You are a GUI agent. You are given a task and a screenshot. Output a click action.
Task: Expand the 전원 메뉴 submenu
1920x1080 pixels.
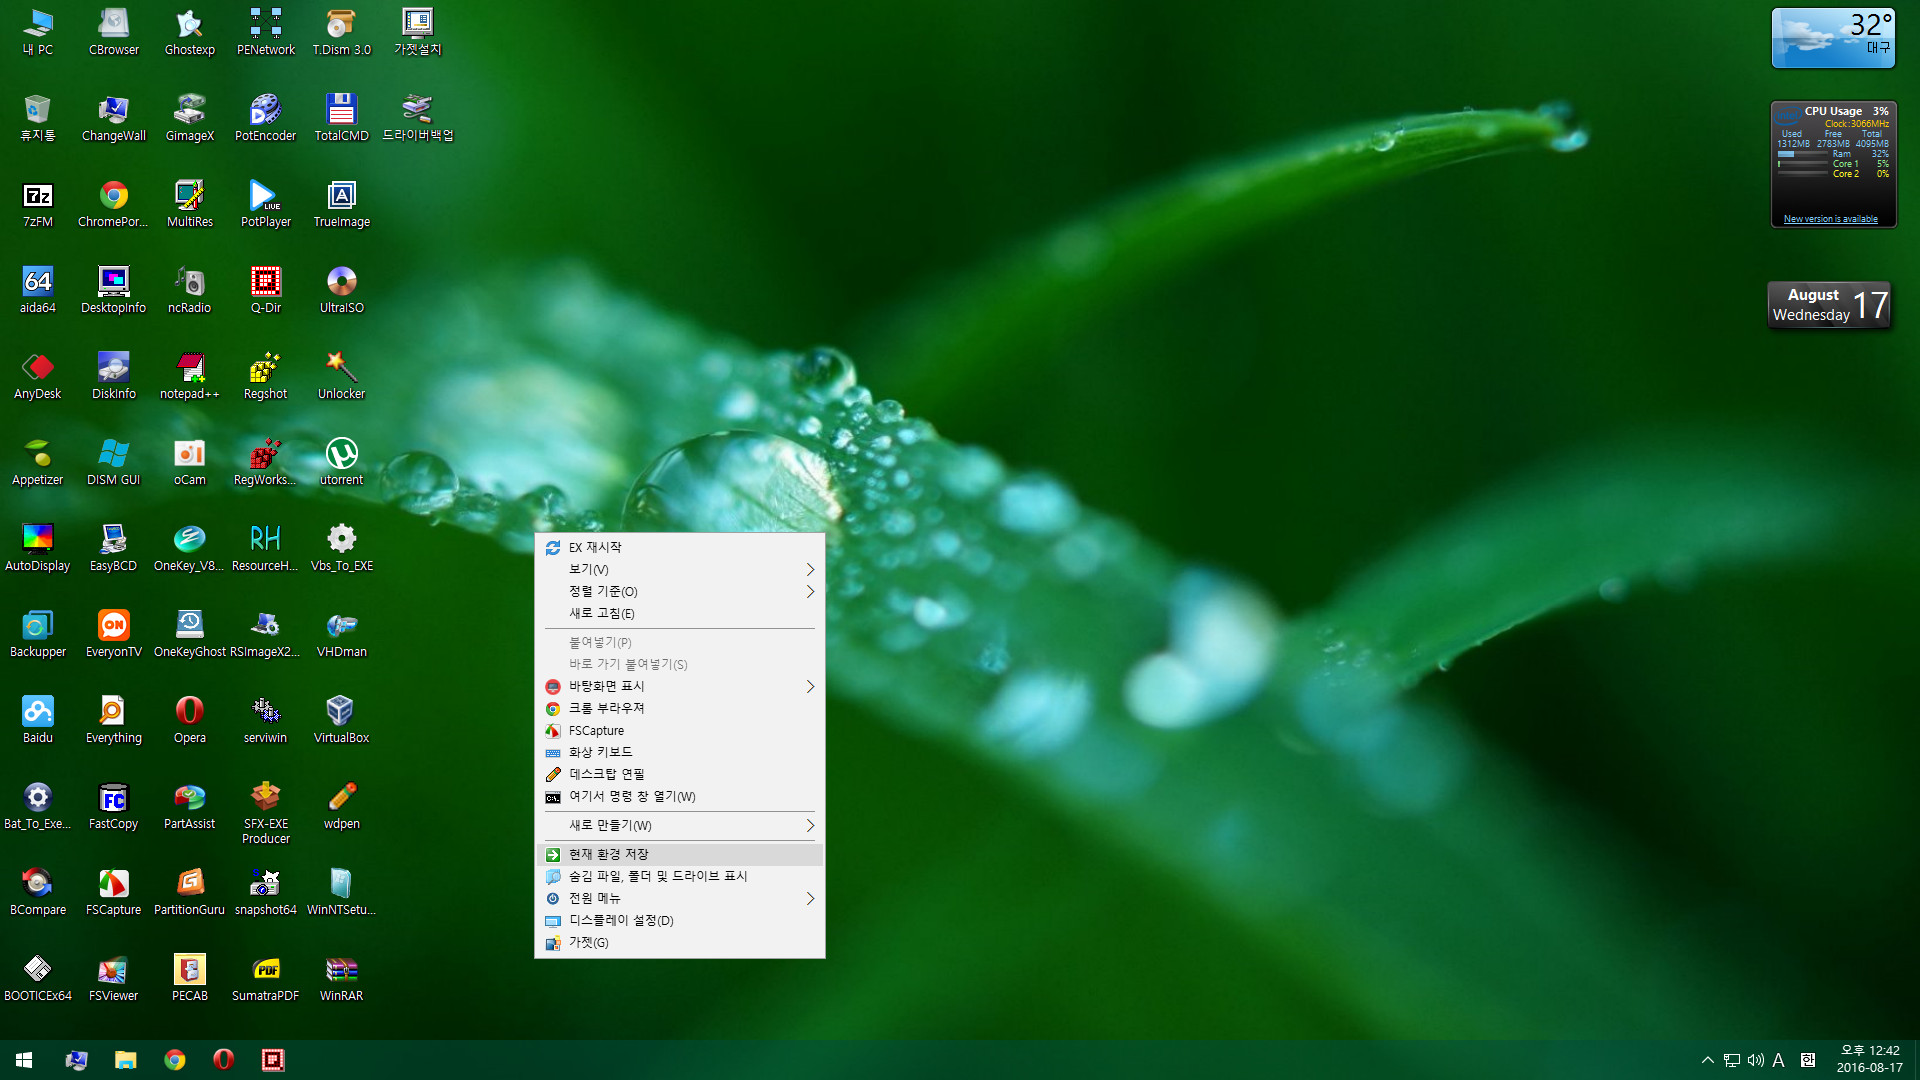point(680,898)
